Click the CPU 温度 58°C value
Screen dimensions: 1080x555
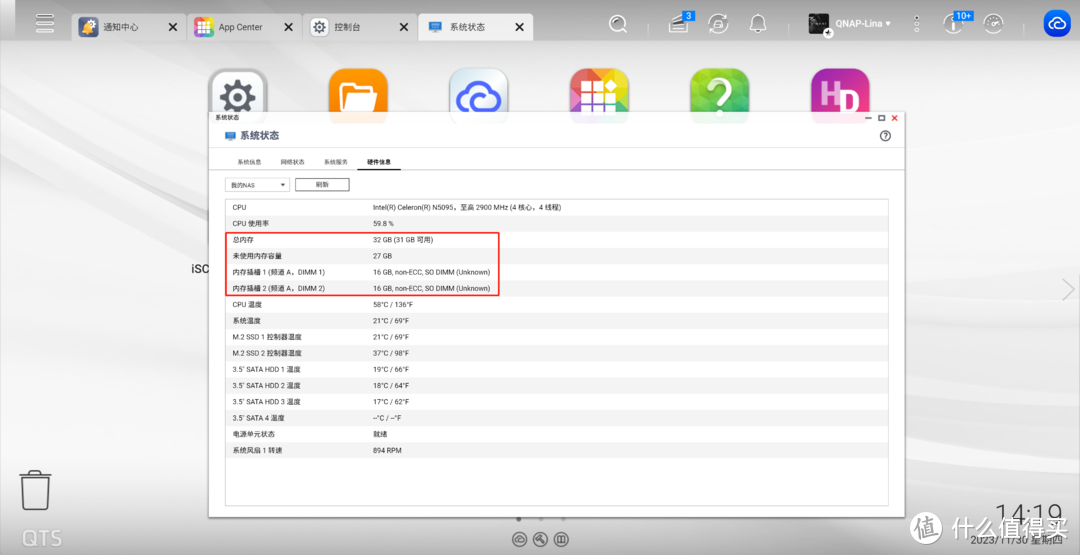pyautogui.click(x=393, y=304)
